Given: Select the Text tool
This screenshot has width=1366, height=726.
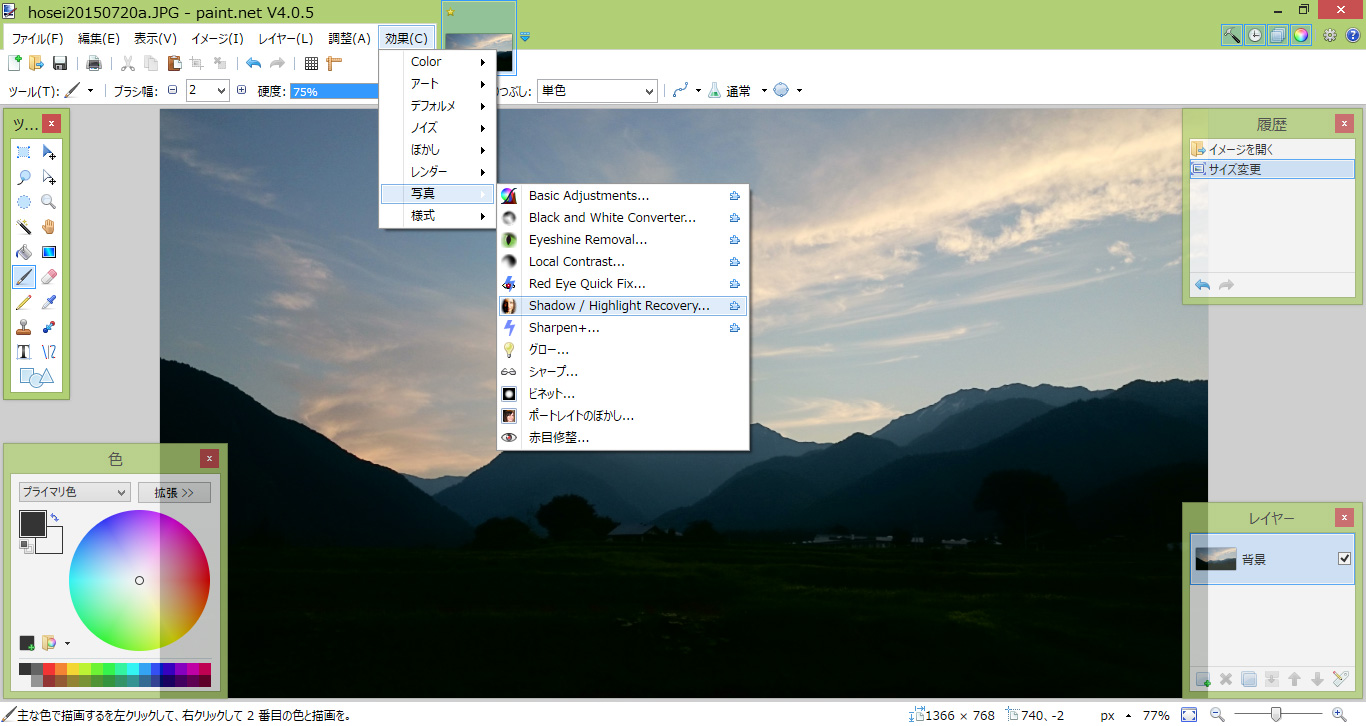Looking at the screenshot, I should point(24,352).
